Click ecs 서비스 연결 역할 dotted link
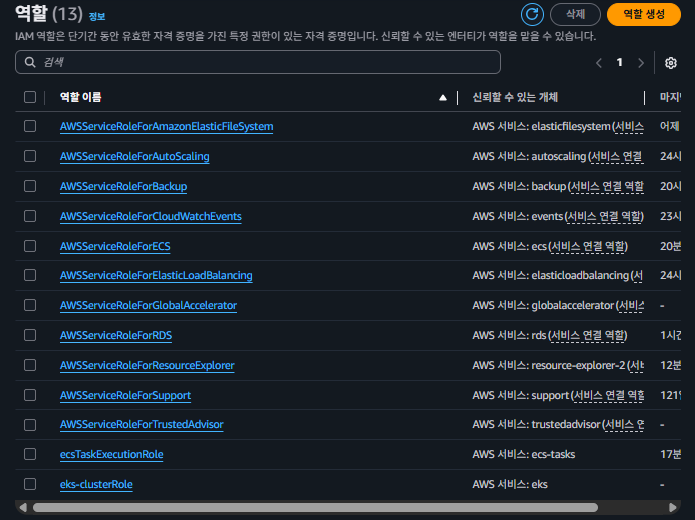Screen dimensions: 695x520 [x=588, y=246]
